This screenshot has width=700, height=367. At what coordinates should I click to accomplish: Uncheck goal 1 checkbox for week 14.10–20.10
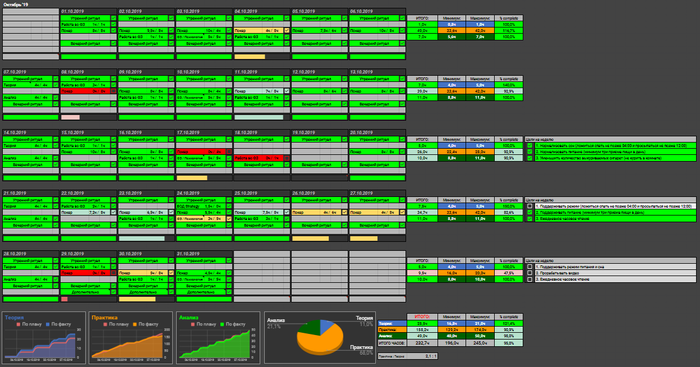(x=529, y=146)
